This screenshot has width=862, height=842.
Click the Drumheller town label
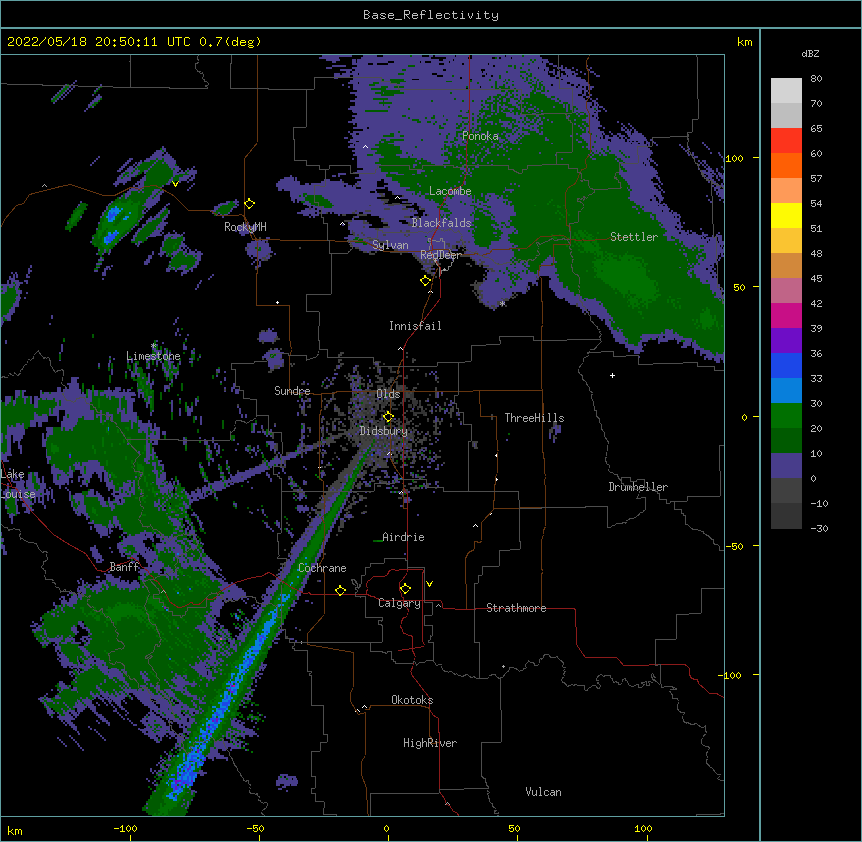pyautogui.click(x=638, y=487)
